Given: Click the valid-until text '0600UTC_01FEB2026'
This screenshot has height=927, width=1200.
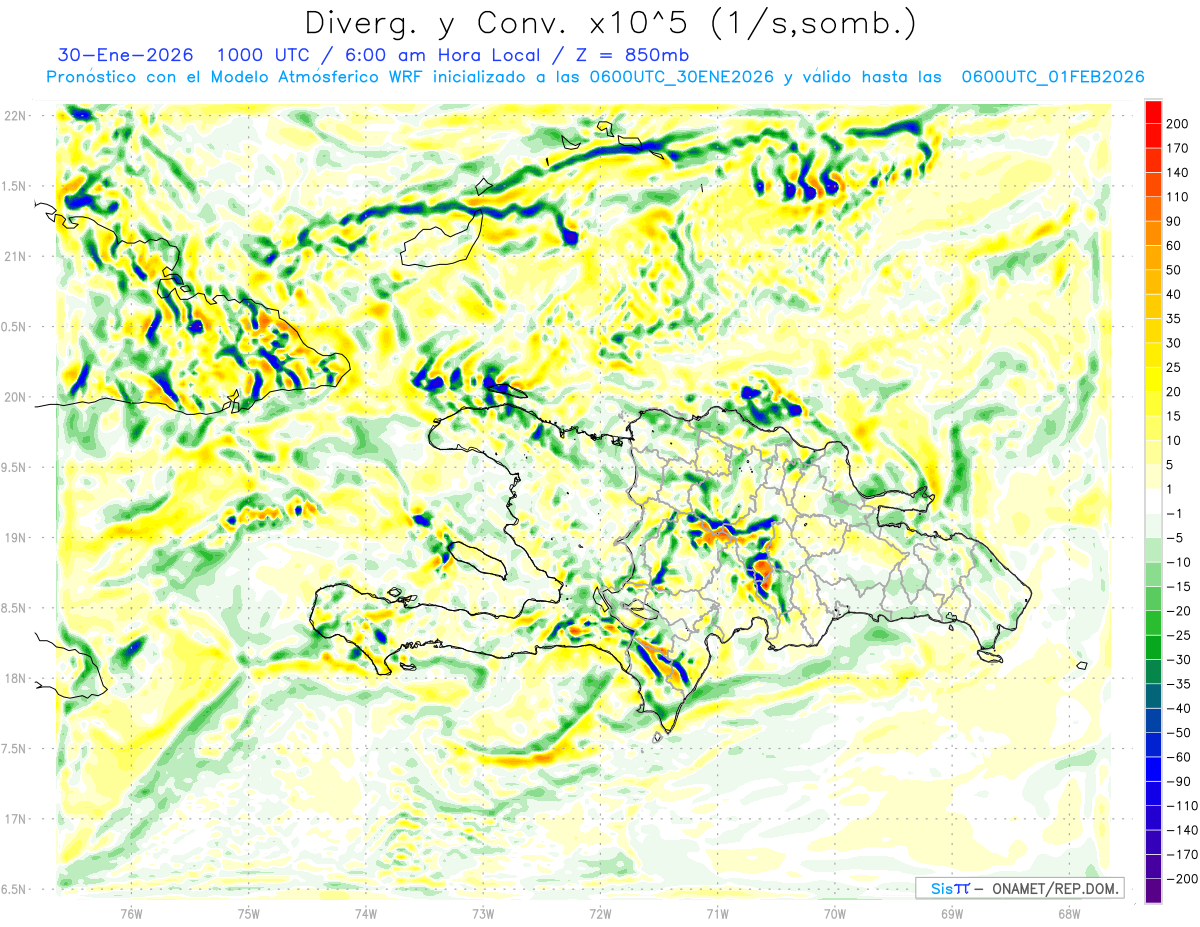Looking at the screenshot, I should click(x=1053, y=77).
